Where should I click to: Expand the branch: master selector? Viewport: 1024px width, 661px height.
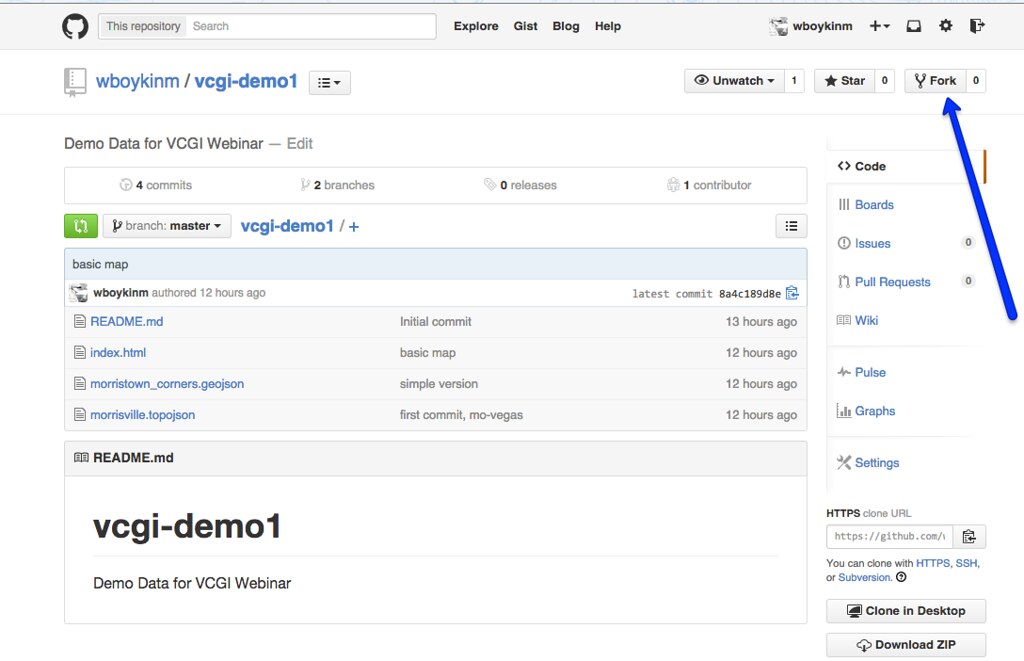(167, 226)
